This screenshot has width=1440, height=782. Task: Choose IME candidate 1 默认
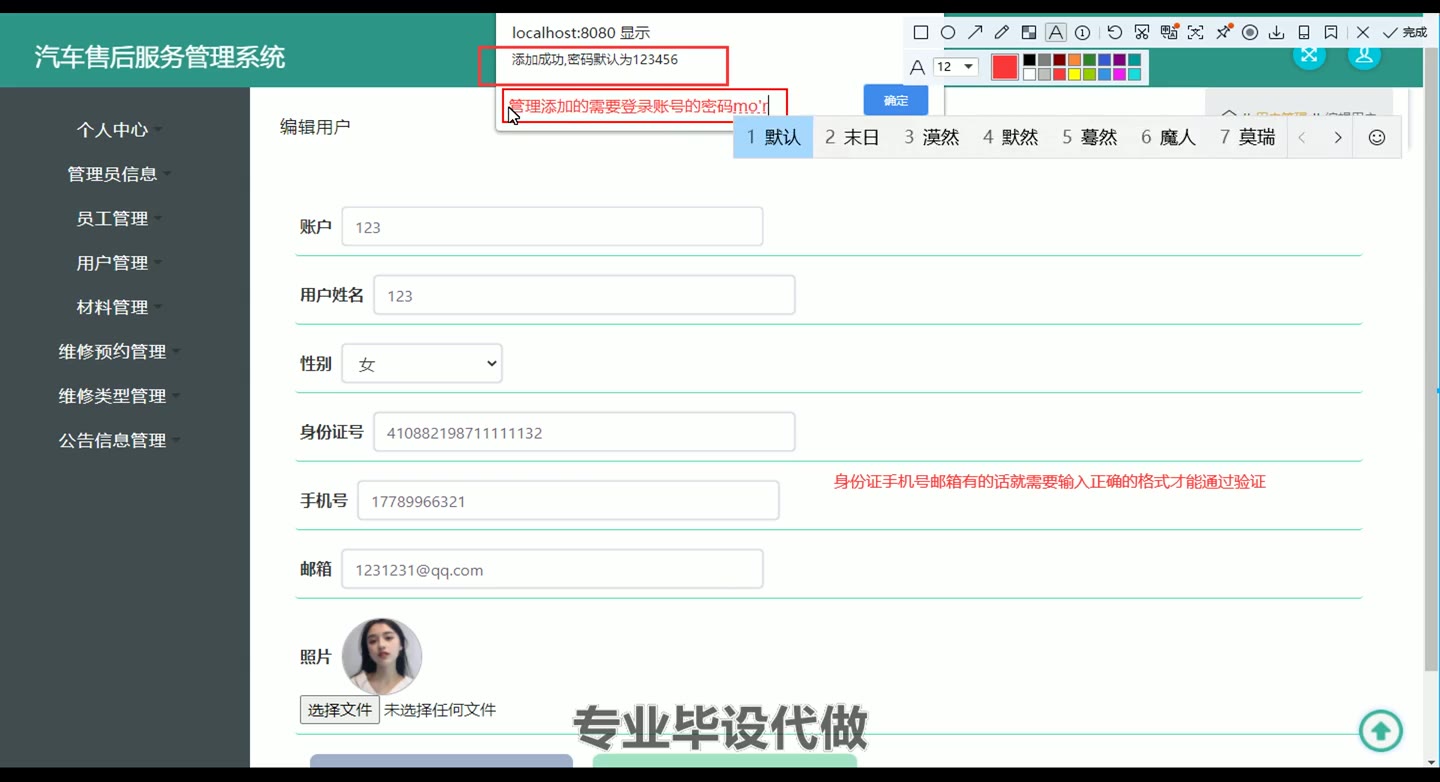pos(773,137)
